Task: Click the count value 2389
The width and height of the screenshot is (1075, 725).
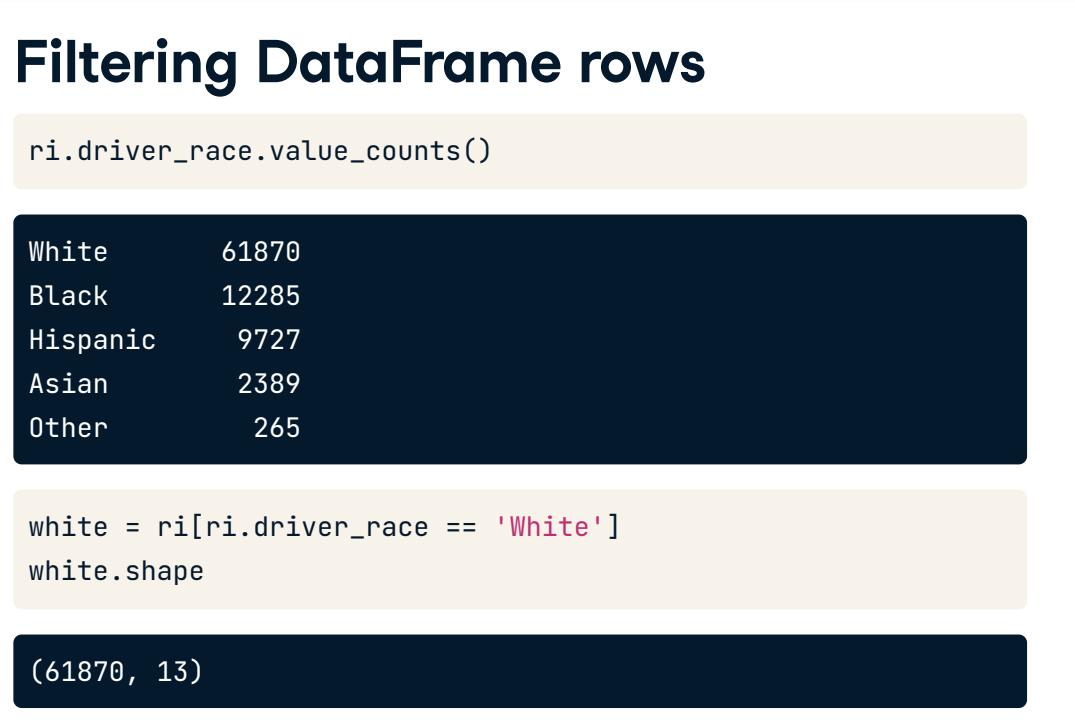Action: (269, 383)
